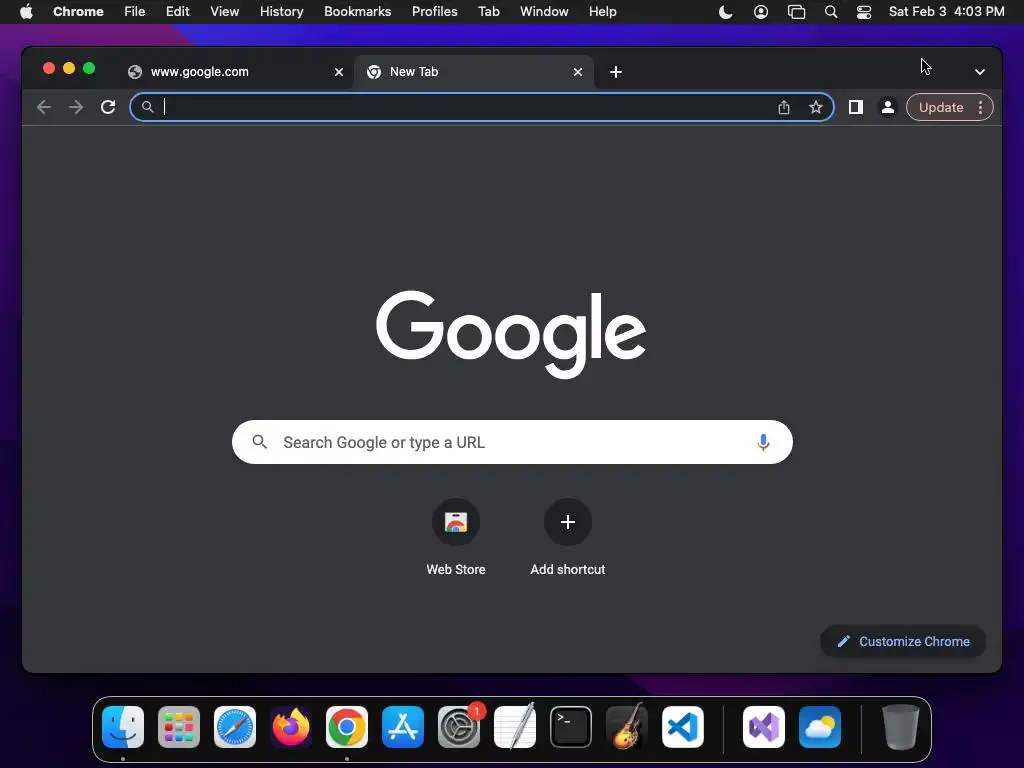Open System Preferences from the Dock

[x=458, y=727]
